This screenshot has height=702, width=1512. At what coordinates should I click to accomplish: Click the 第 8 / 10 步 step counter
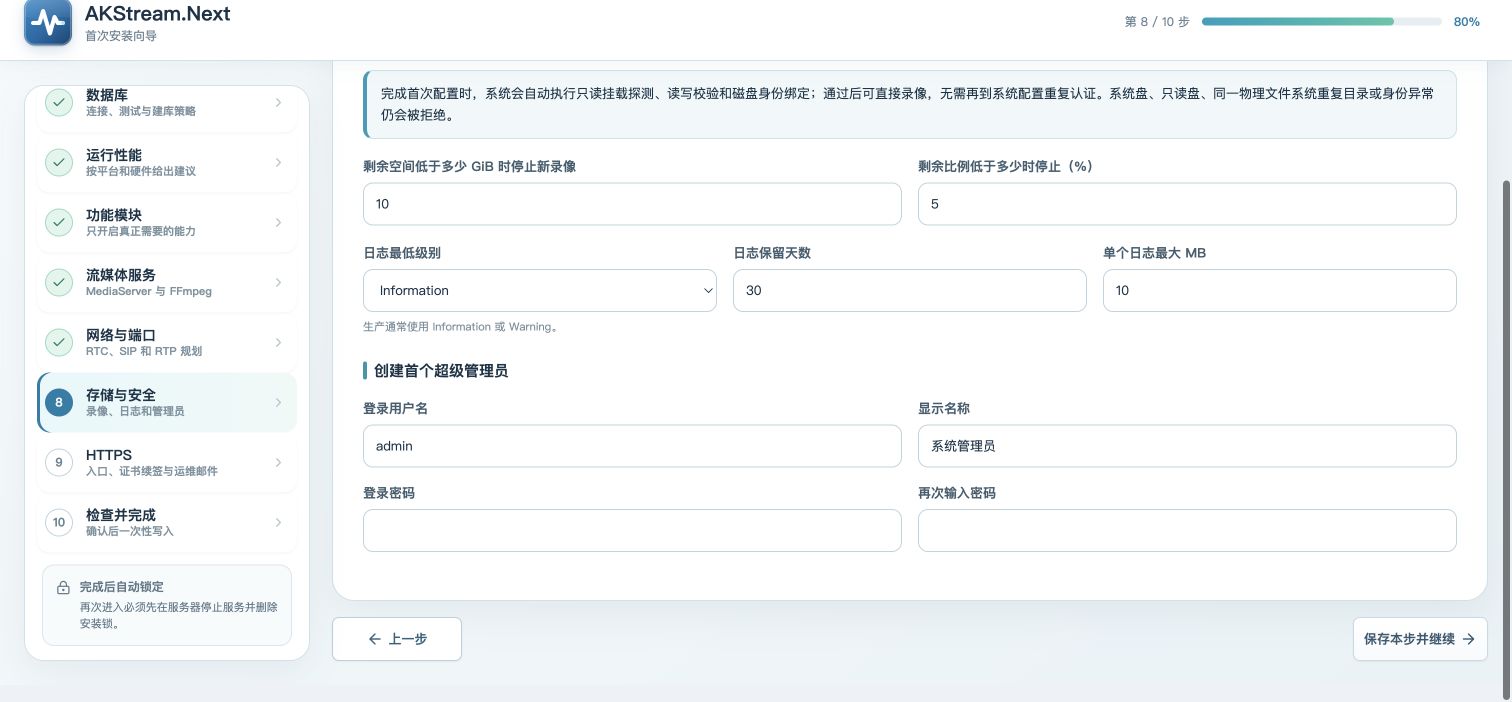pyautogui.click(x=1157, y=21)
